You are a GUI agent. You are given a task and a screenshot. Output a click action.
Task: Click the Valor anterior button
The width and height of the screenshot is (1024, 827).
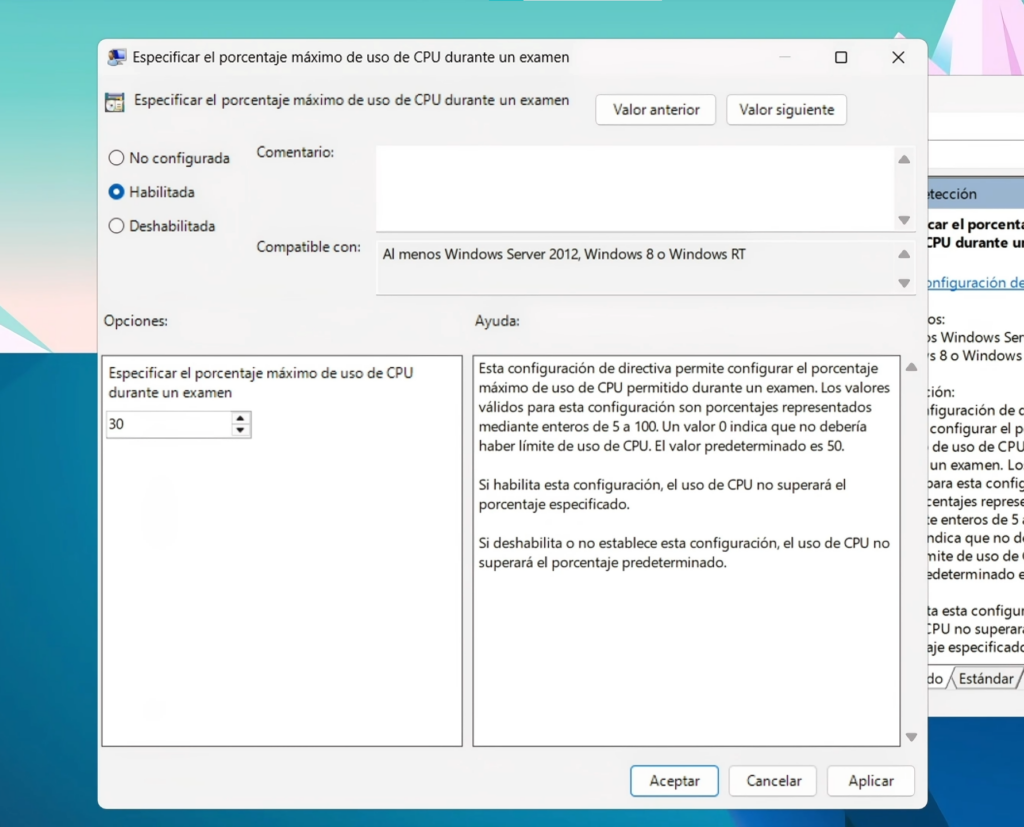(655, 110)
